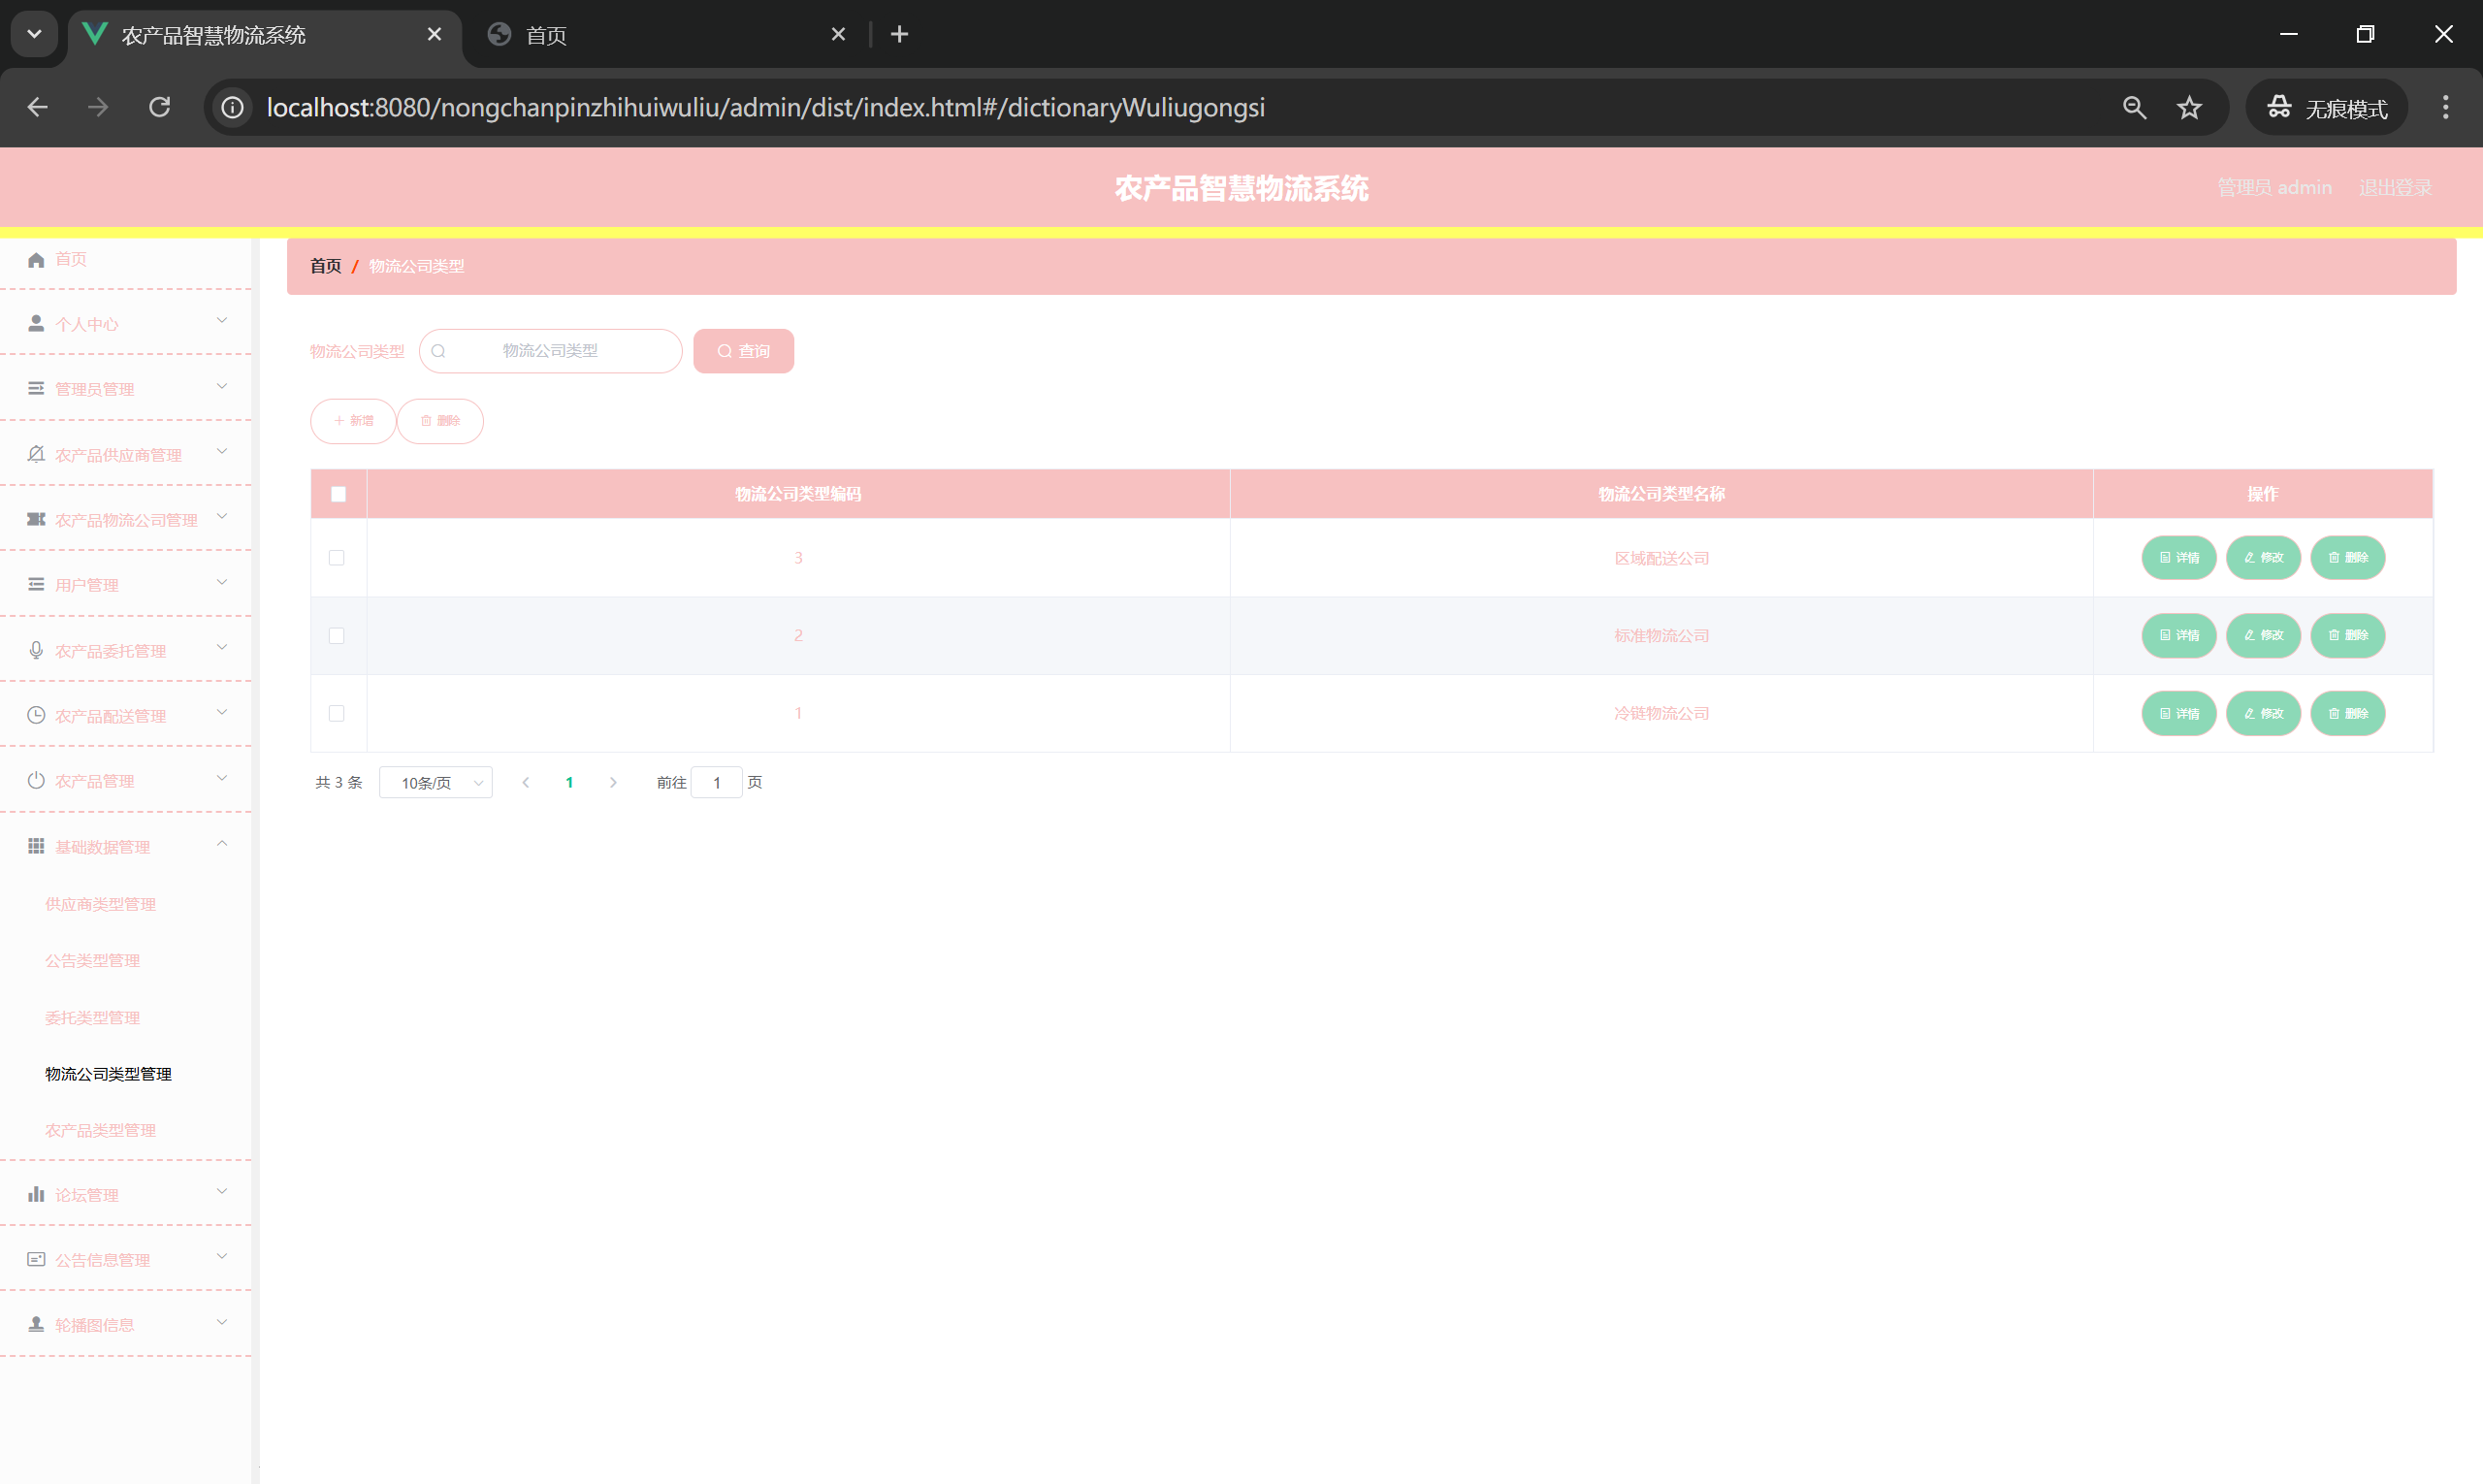Click the grid icon for 基础数据管理
Image resolution: width=2483 pixels, height=1484 pixels.
[36, 847]
